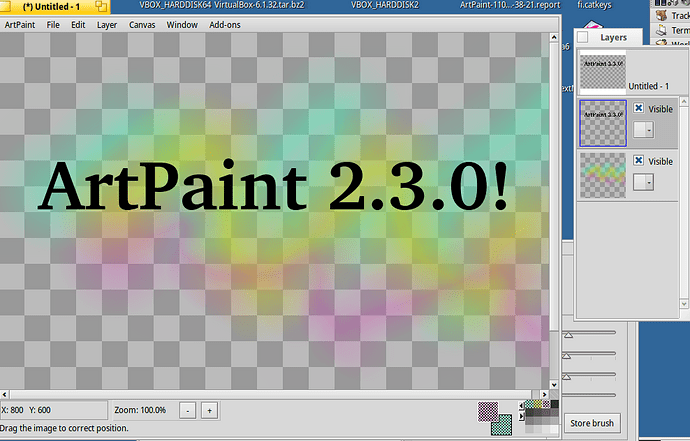690x441 pixels.
Task: Click the first brush slider thumb
Action: (569, 335)
